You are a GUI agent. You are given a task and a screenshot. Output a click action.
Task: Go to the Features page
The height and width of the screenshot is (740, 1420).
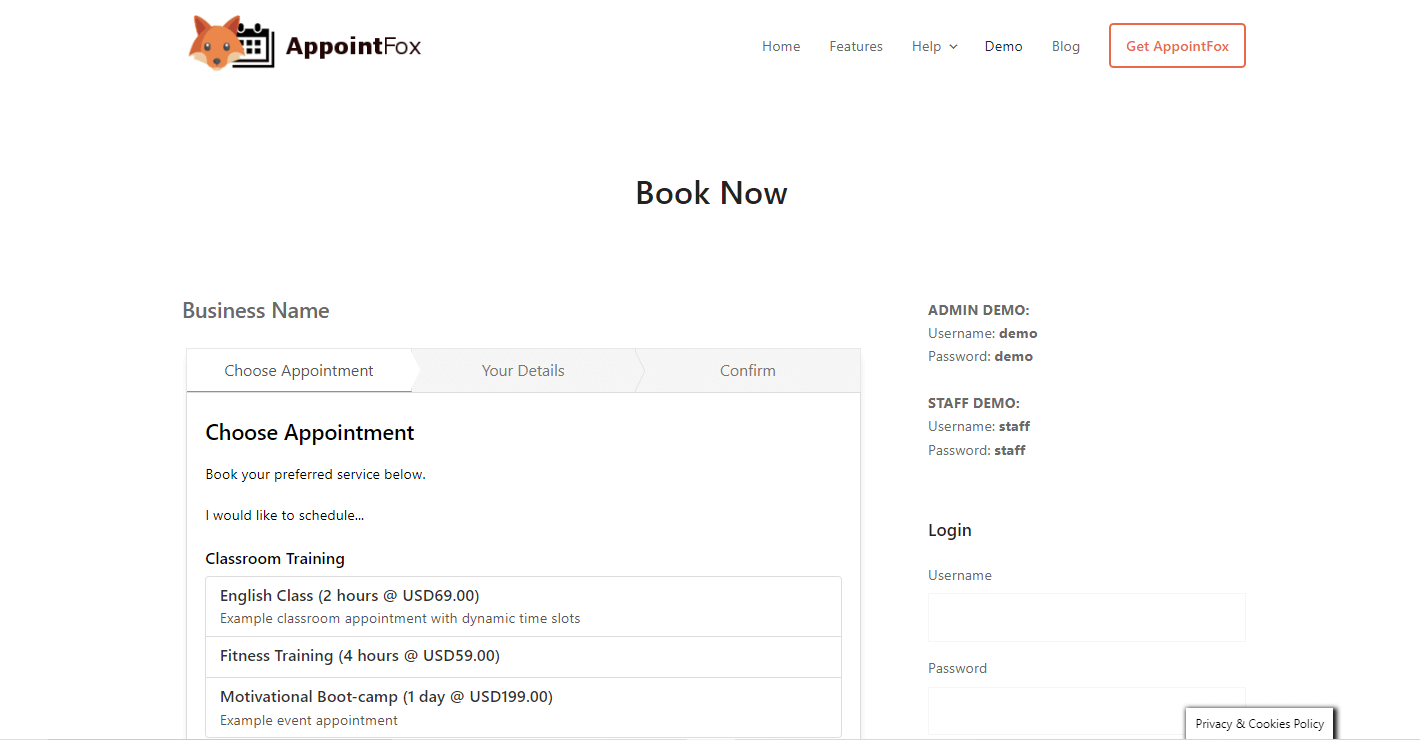click(x=856, y=46)
